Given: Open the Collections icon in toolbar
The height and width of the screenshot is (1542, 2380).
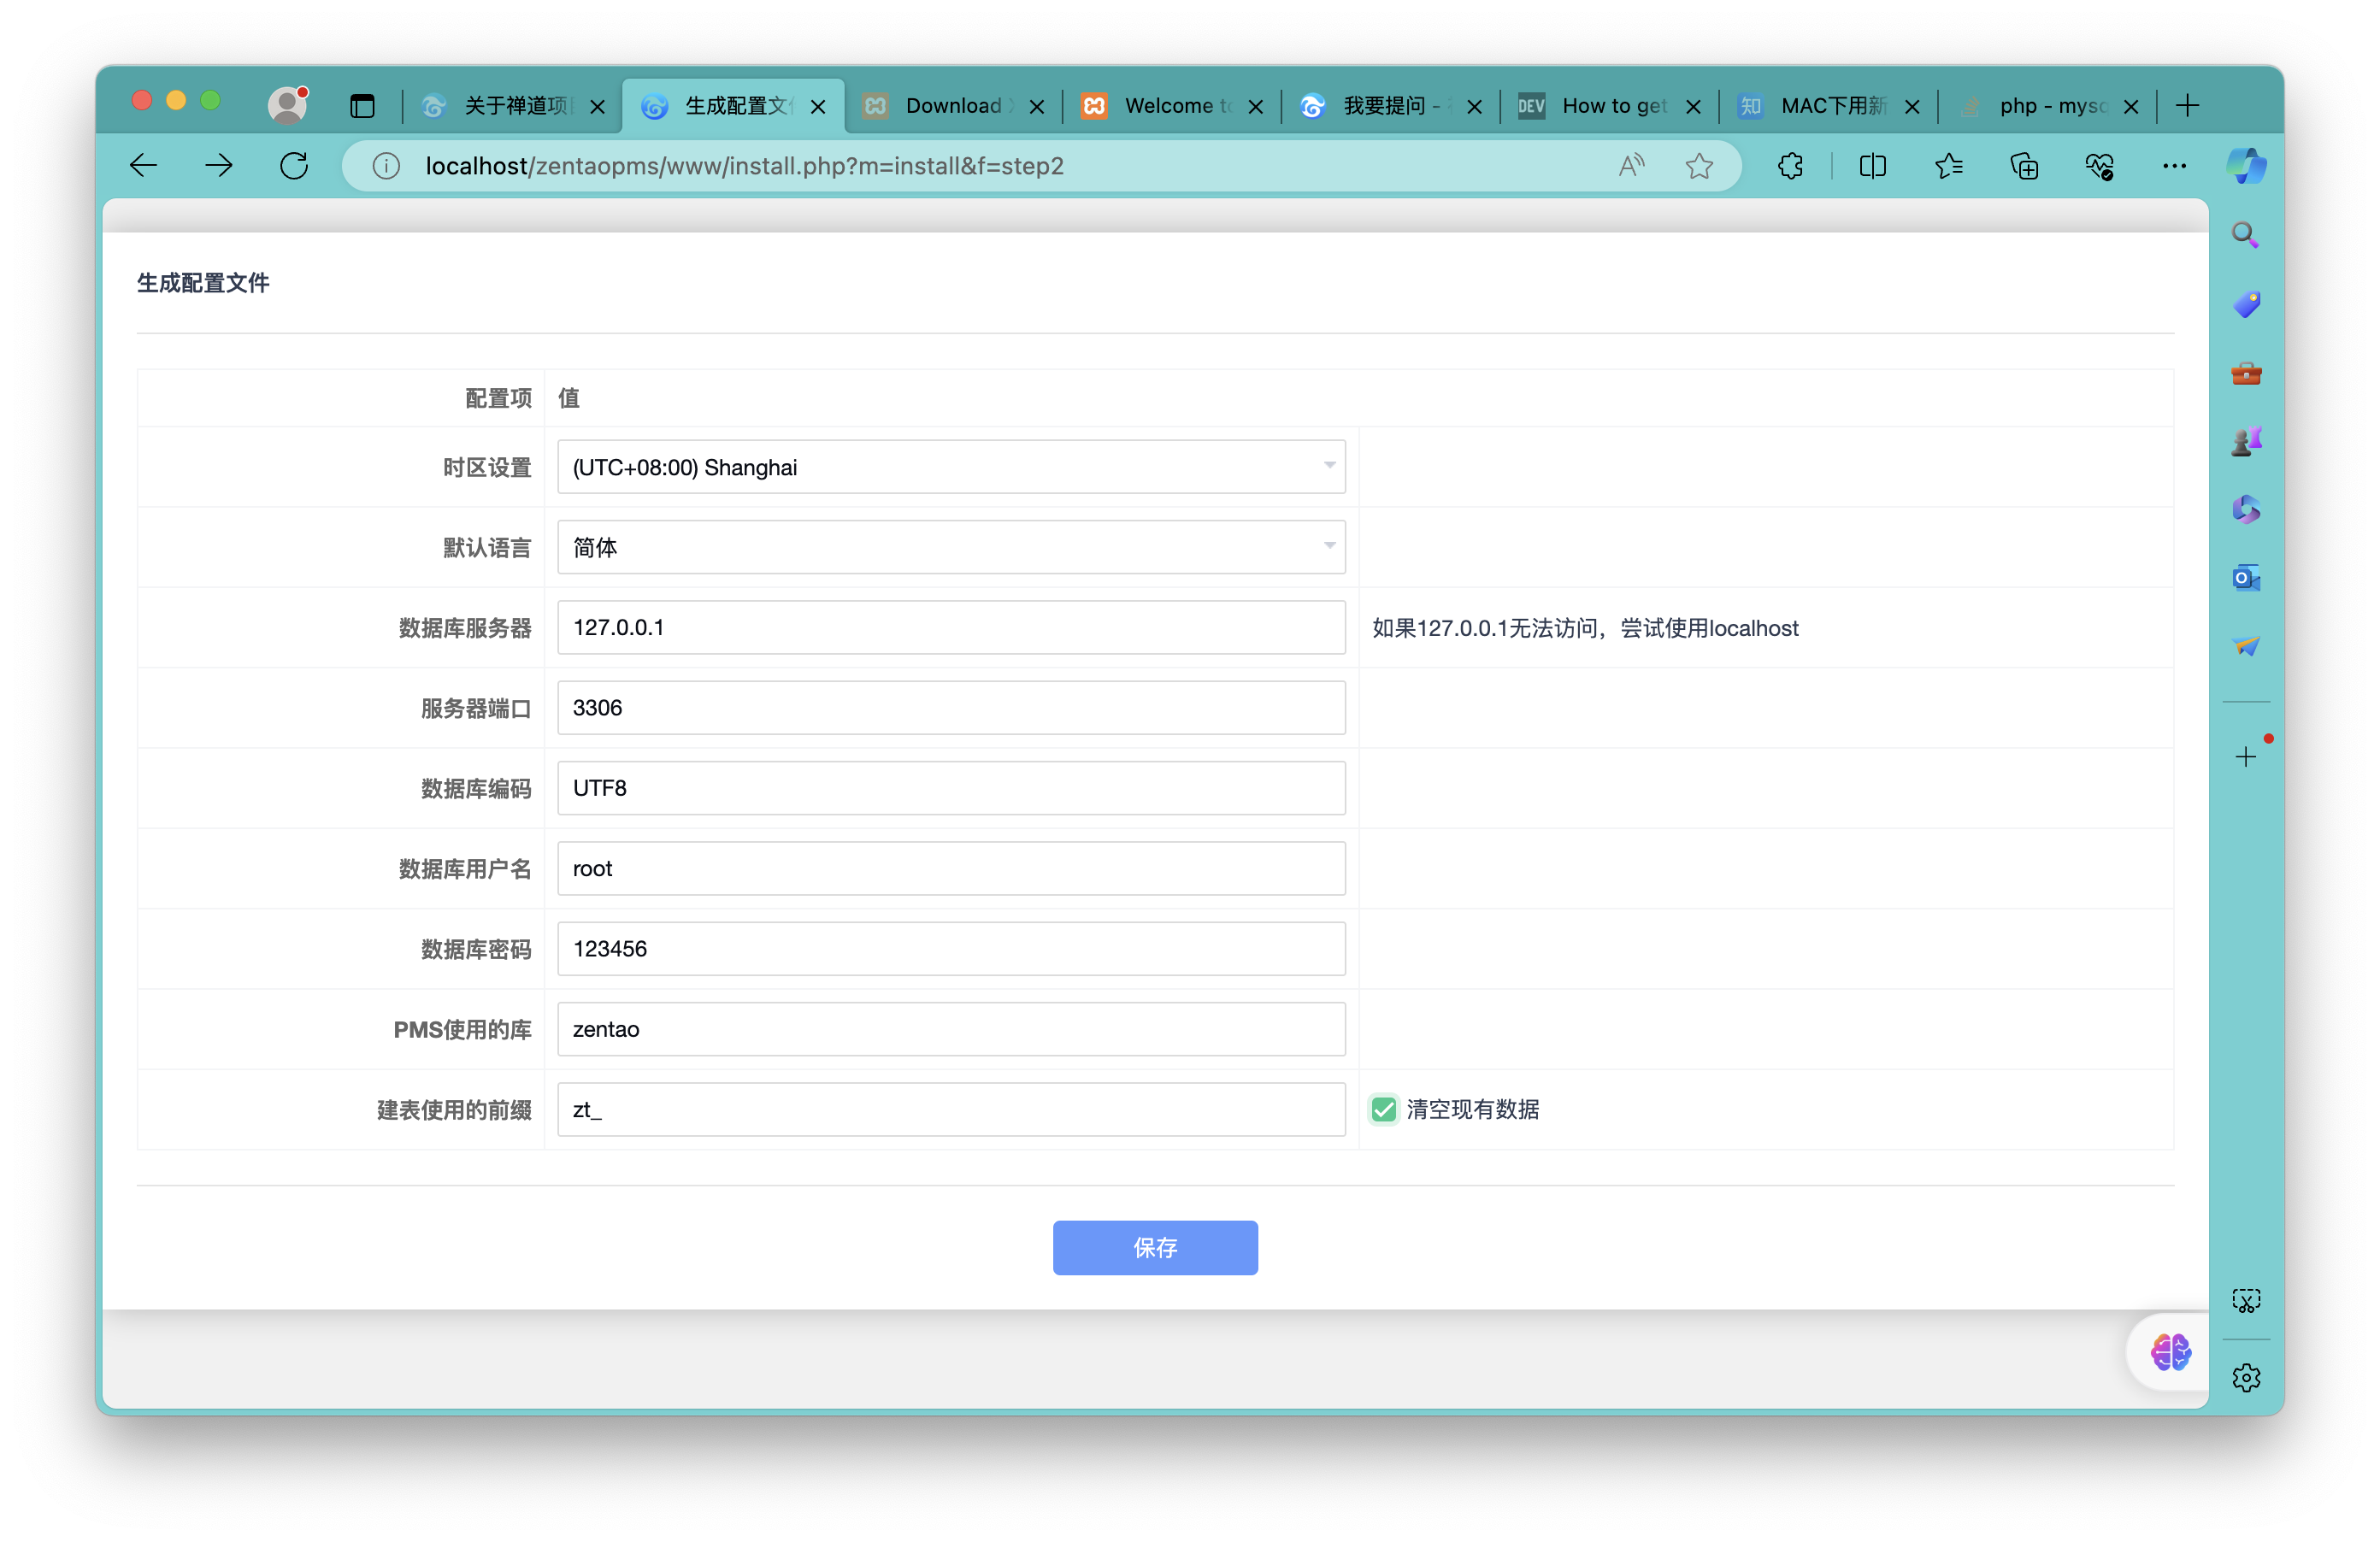Looking at the screenshot, I should (2024, 166).
